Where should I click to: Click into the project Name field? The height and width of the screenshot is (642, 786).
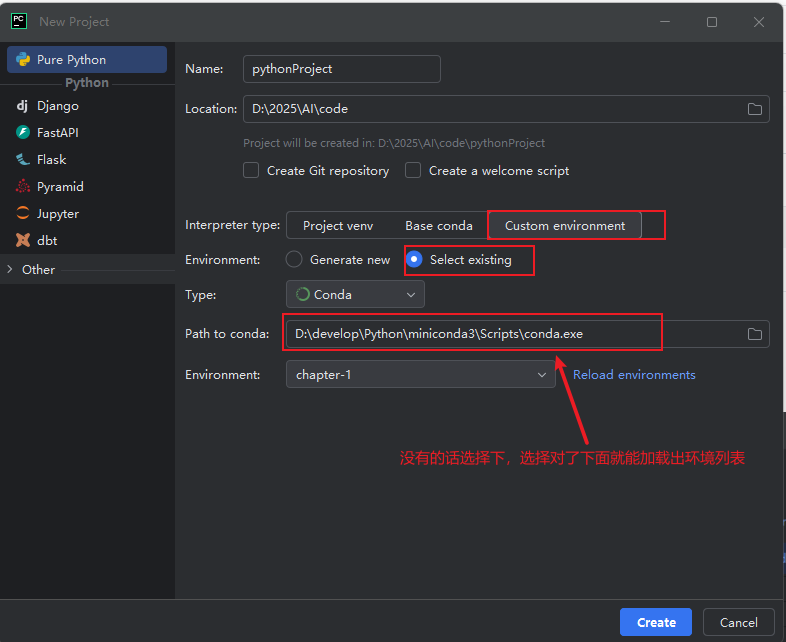[x=342, y=69]
